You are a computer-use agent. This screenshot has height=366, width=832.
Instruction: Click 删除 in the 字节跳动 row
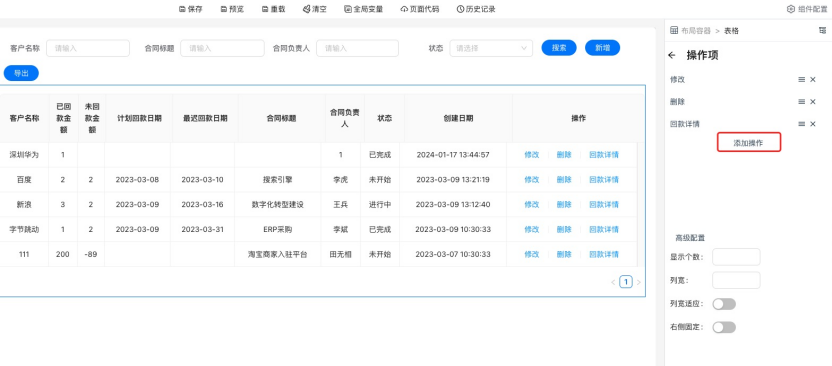[564, 230]
